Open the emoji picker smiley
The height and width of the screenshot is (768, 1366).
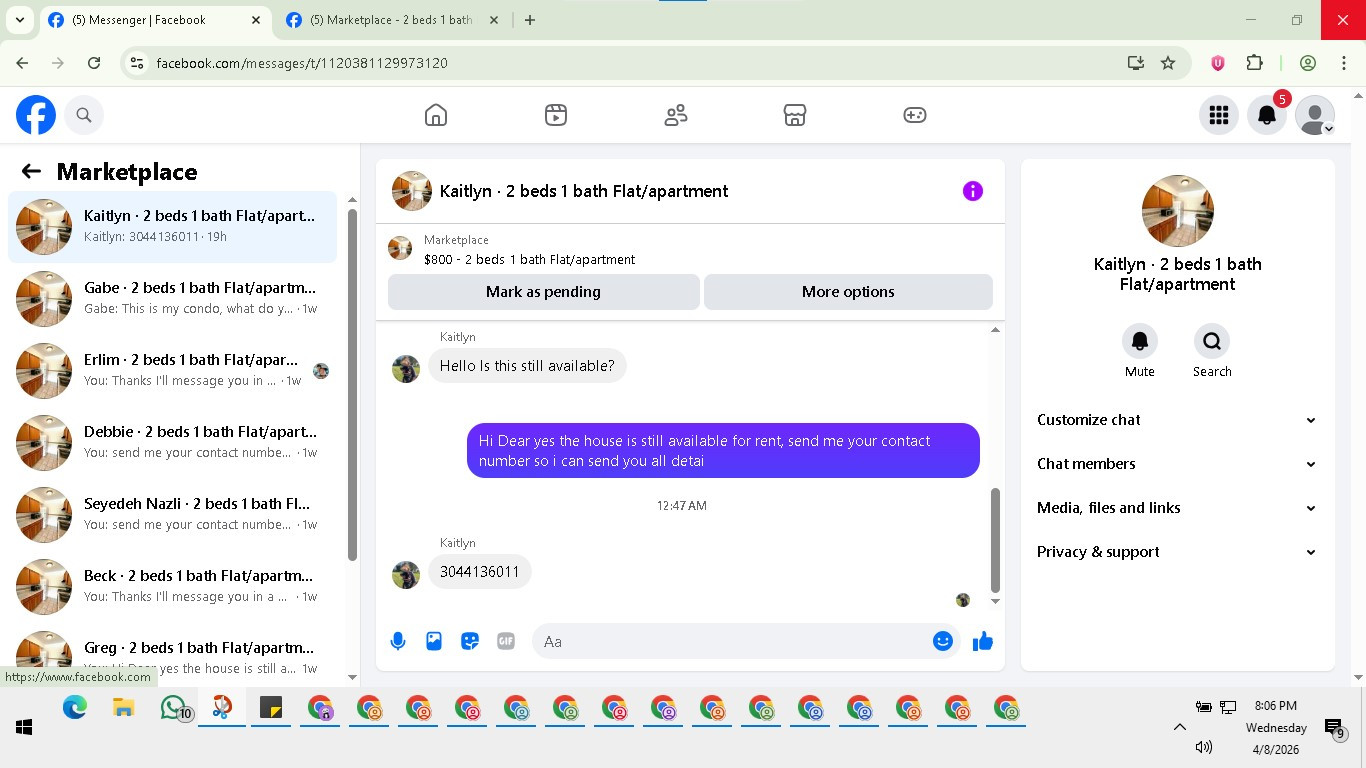click(x=943, y=641)
